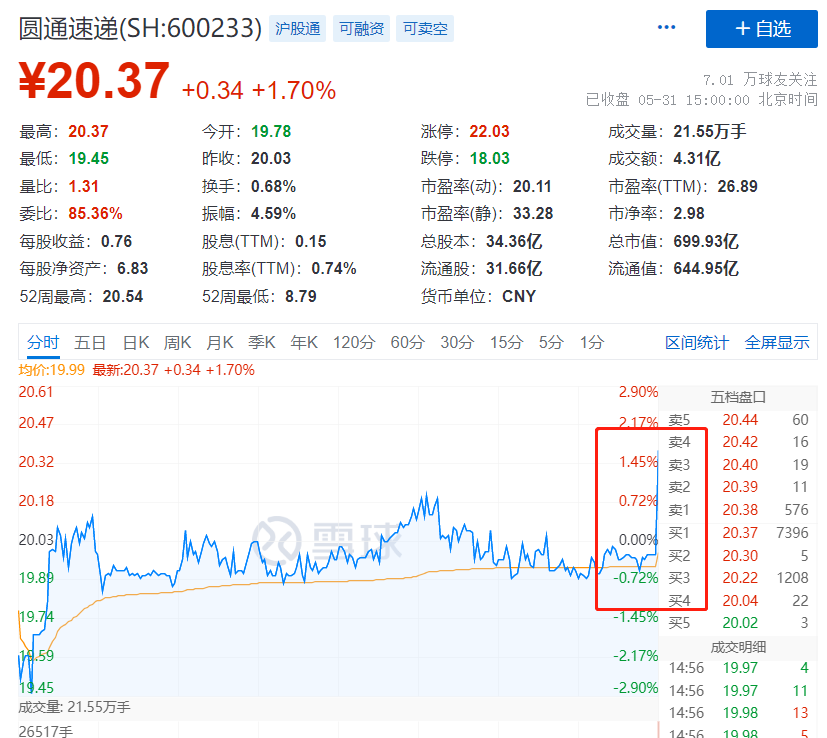827x738 pixels.
Task: Select the 5分 chart interval
Action: point(551,343)
